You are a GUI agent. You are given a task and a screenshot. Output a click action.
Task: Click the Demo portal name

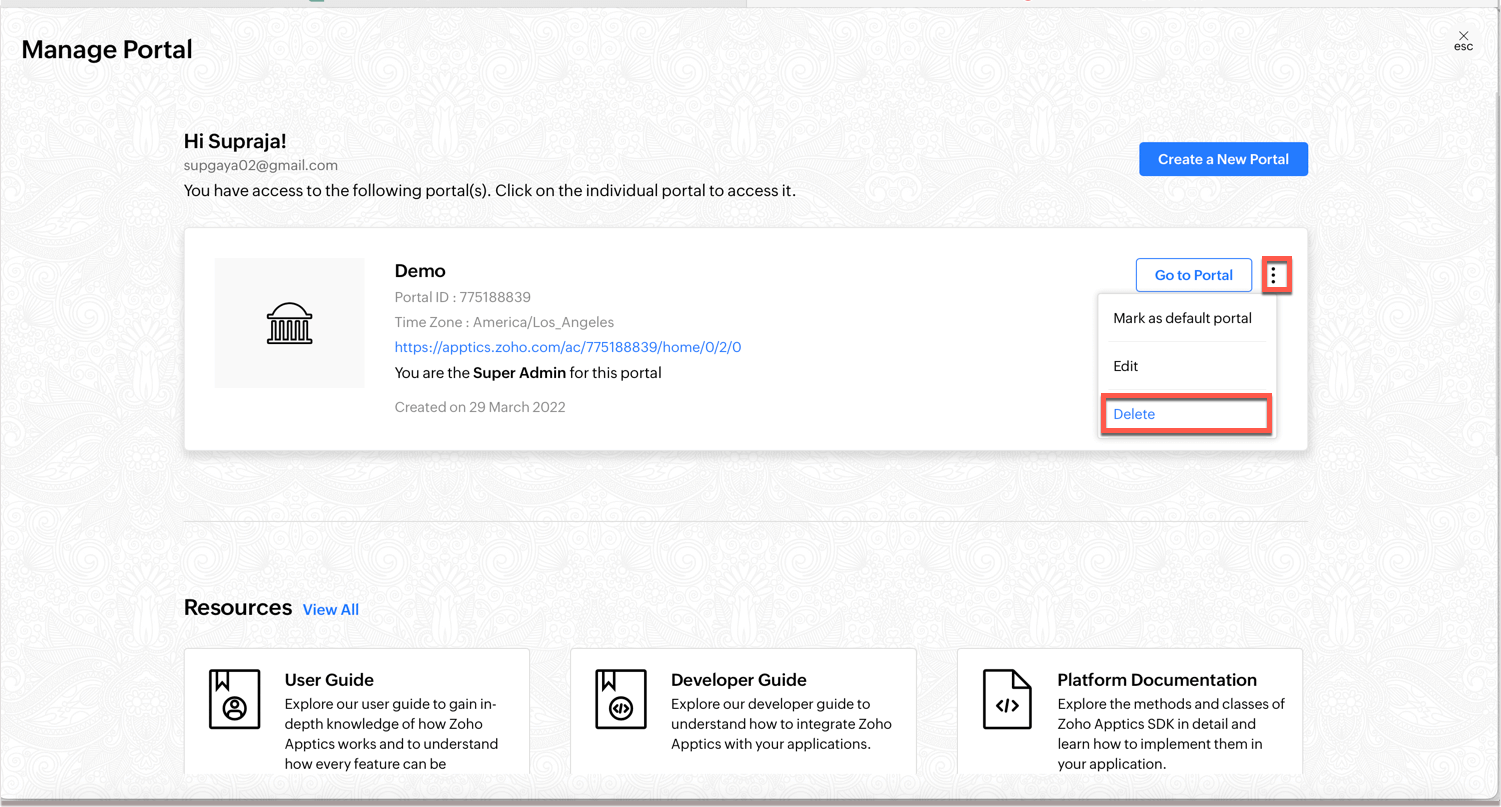(420, 271)
